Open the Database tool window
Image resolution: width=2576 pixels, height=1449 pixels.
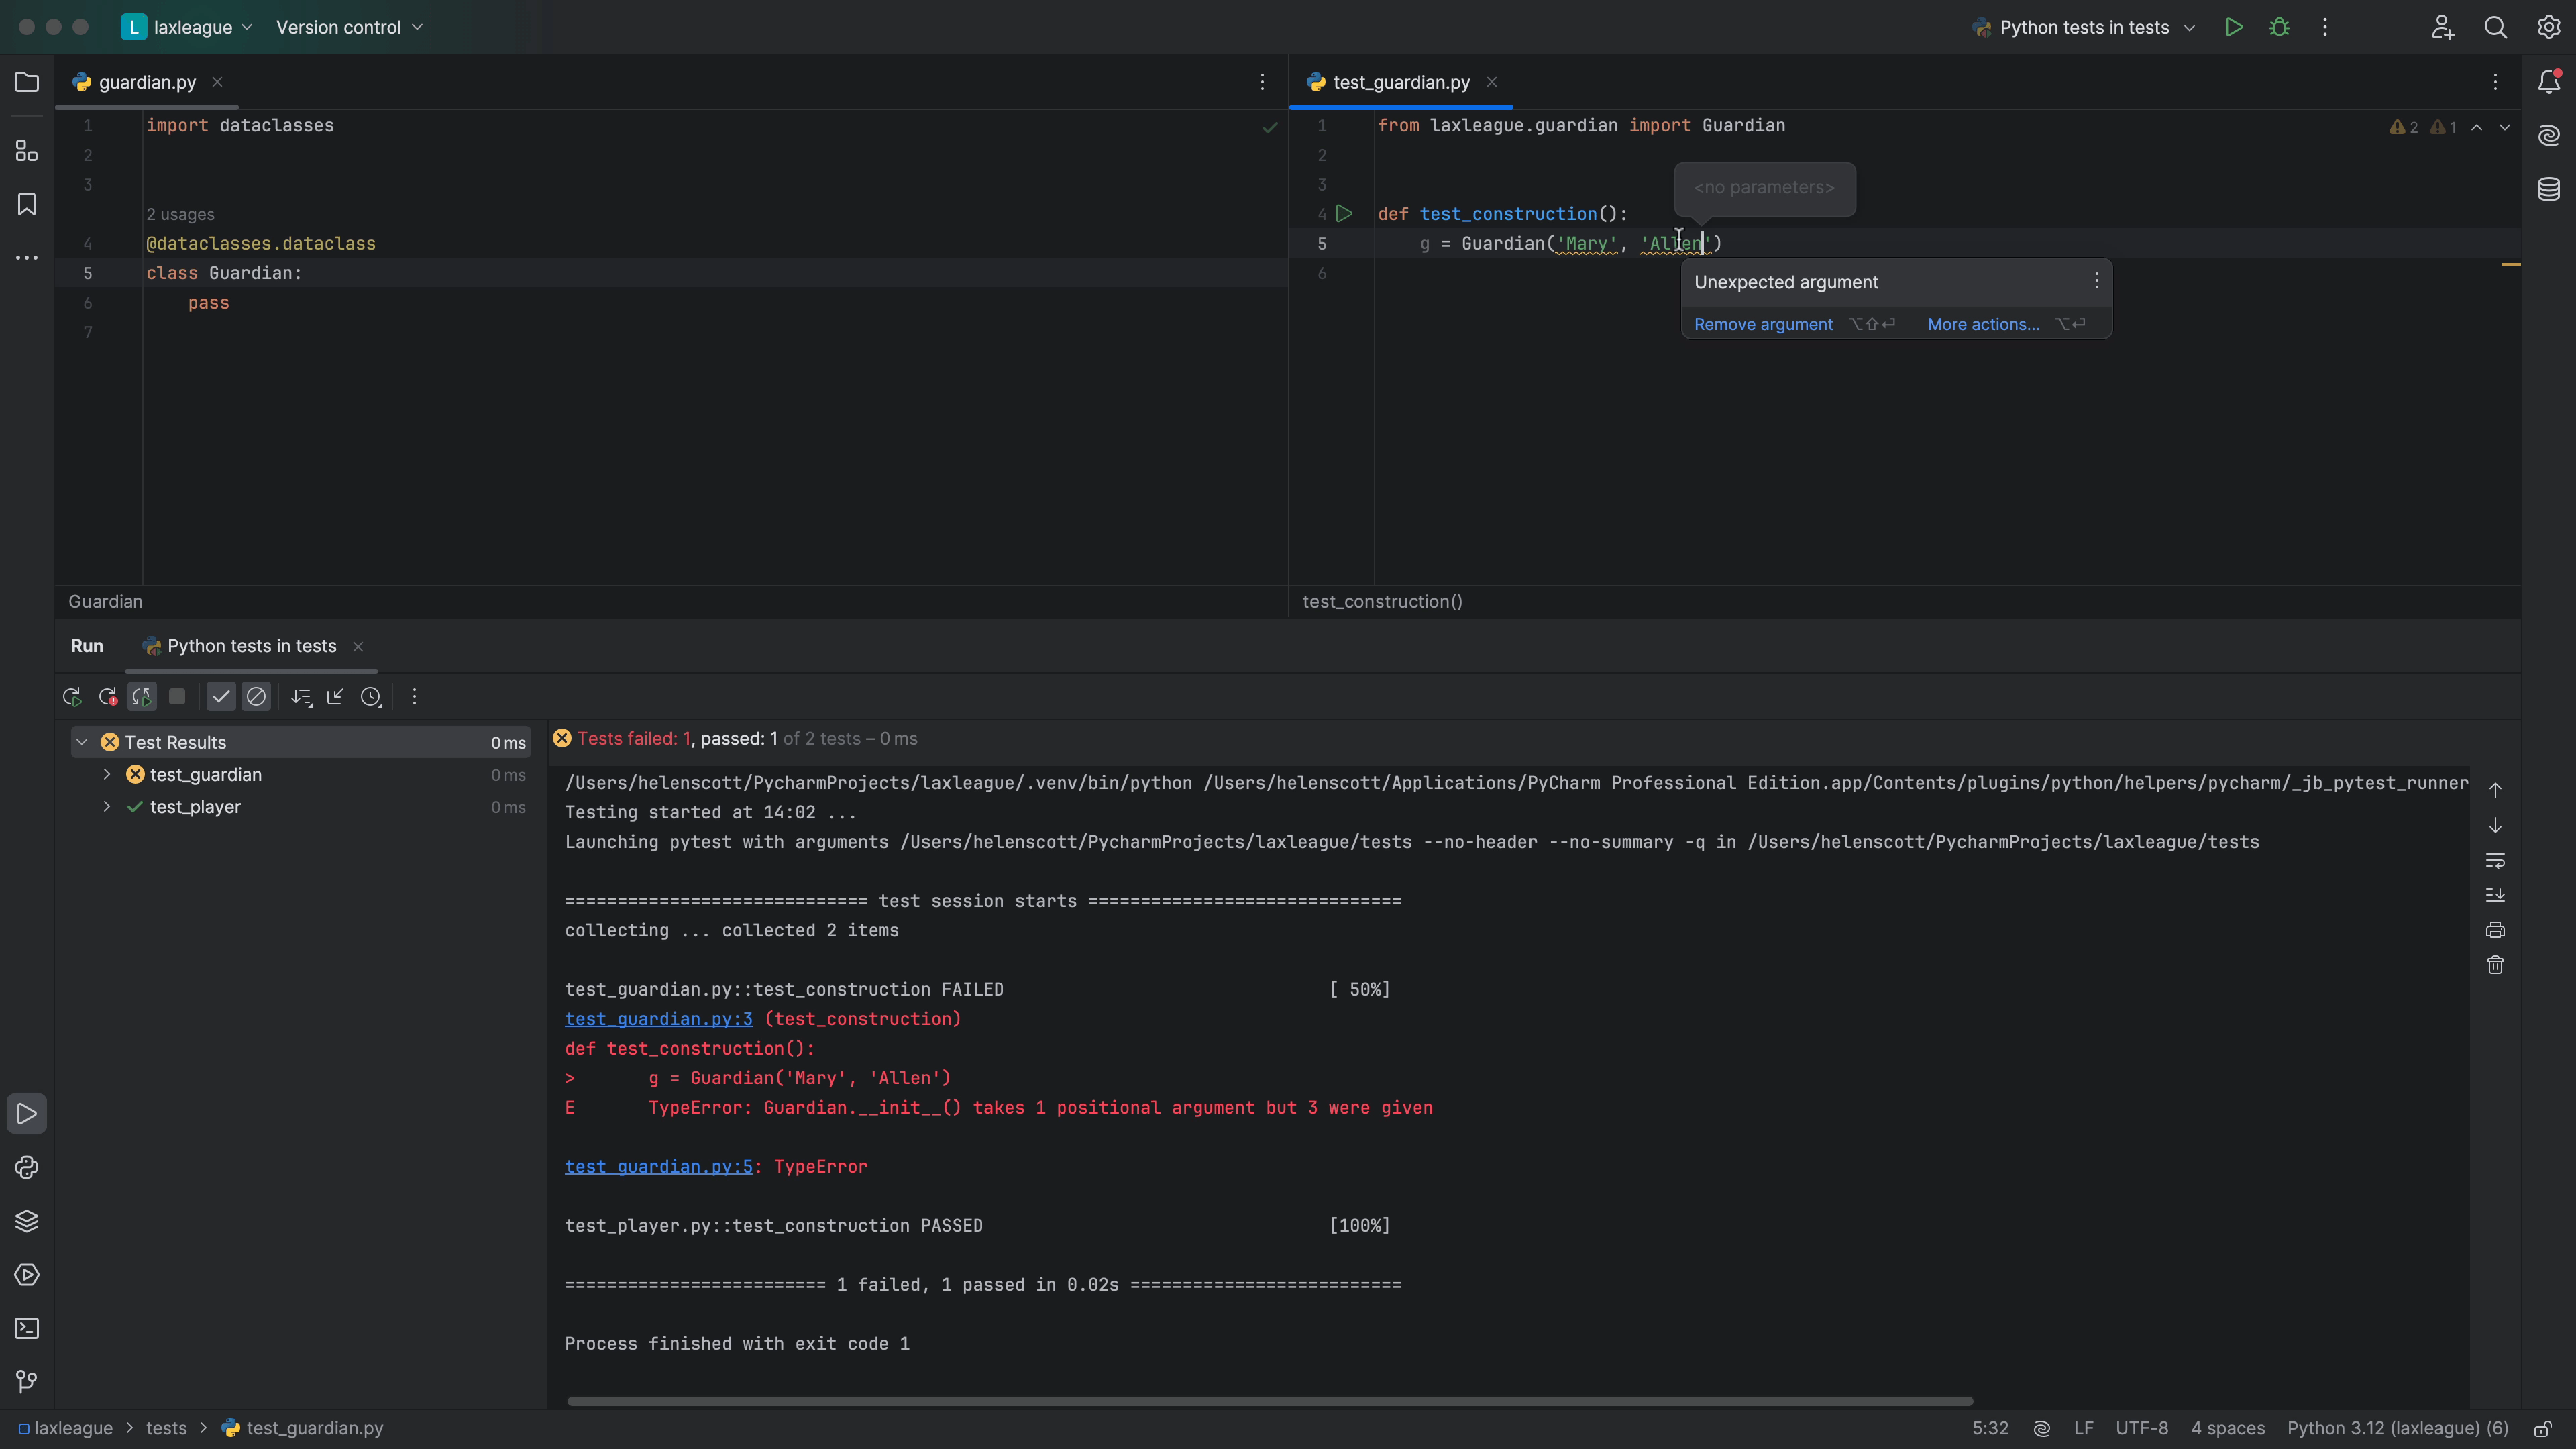pyautogui.click(x=2549, y=189)
